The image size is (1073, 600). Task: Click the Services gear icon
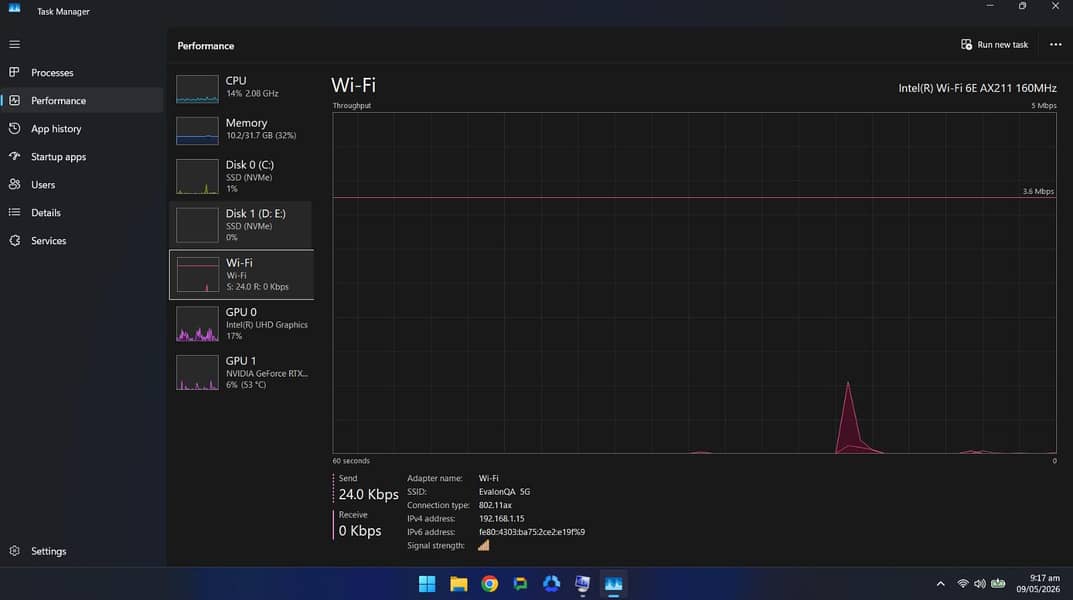[x=14, y=240]
